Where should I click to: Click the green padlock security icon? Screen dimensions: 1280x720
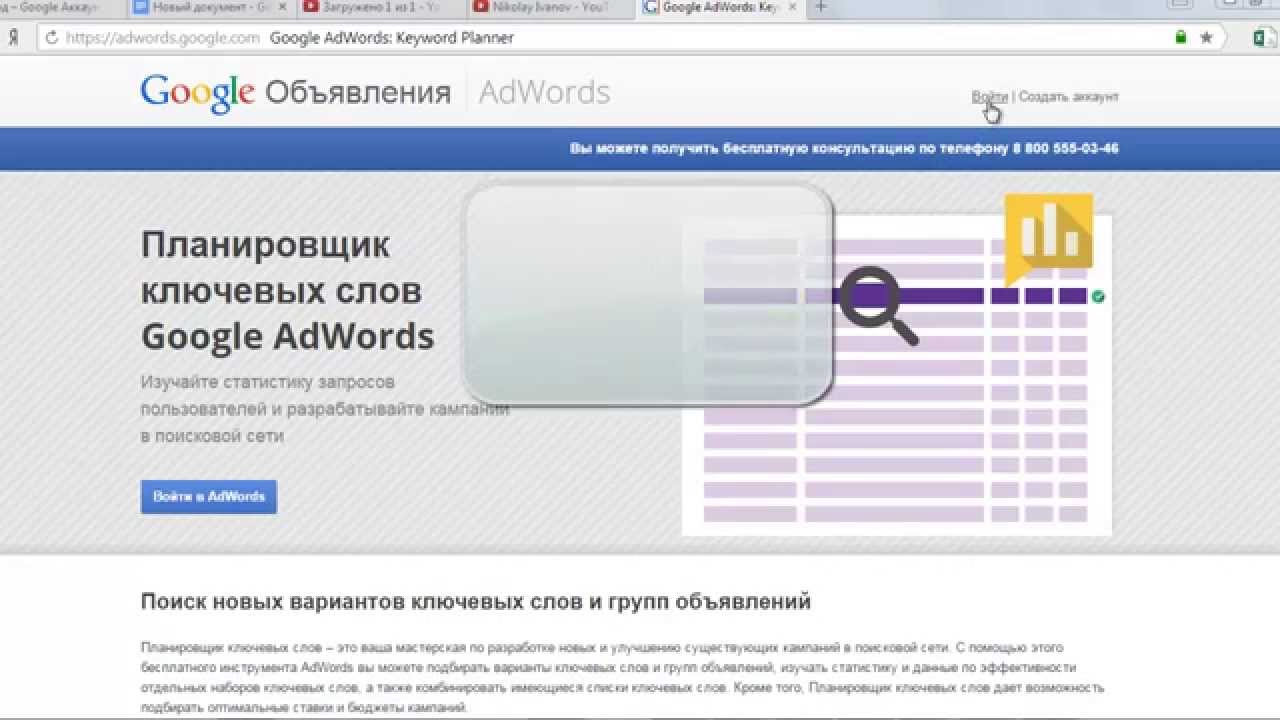point(1181,38)
